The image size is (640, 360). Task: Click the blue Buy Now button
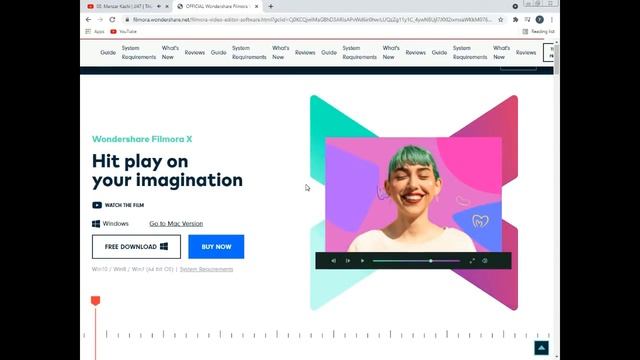click(216, 247)
